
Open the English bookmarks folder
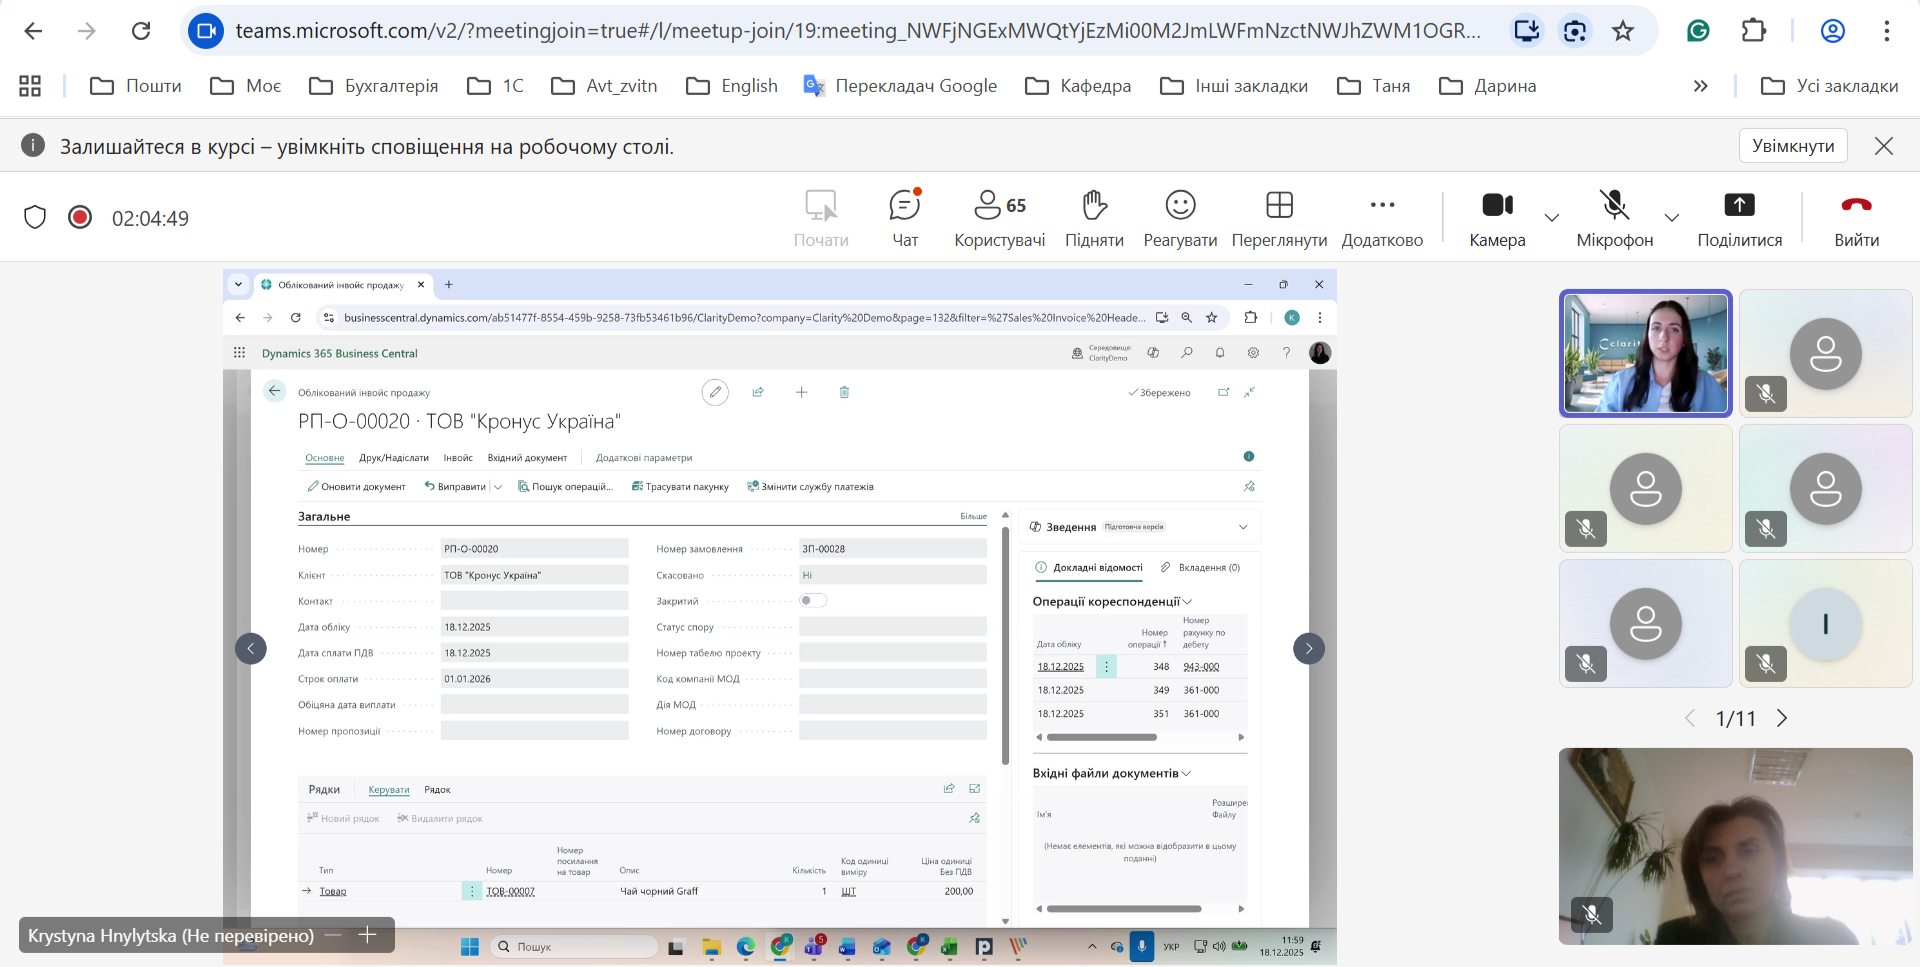732,86
